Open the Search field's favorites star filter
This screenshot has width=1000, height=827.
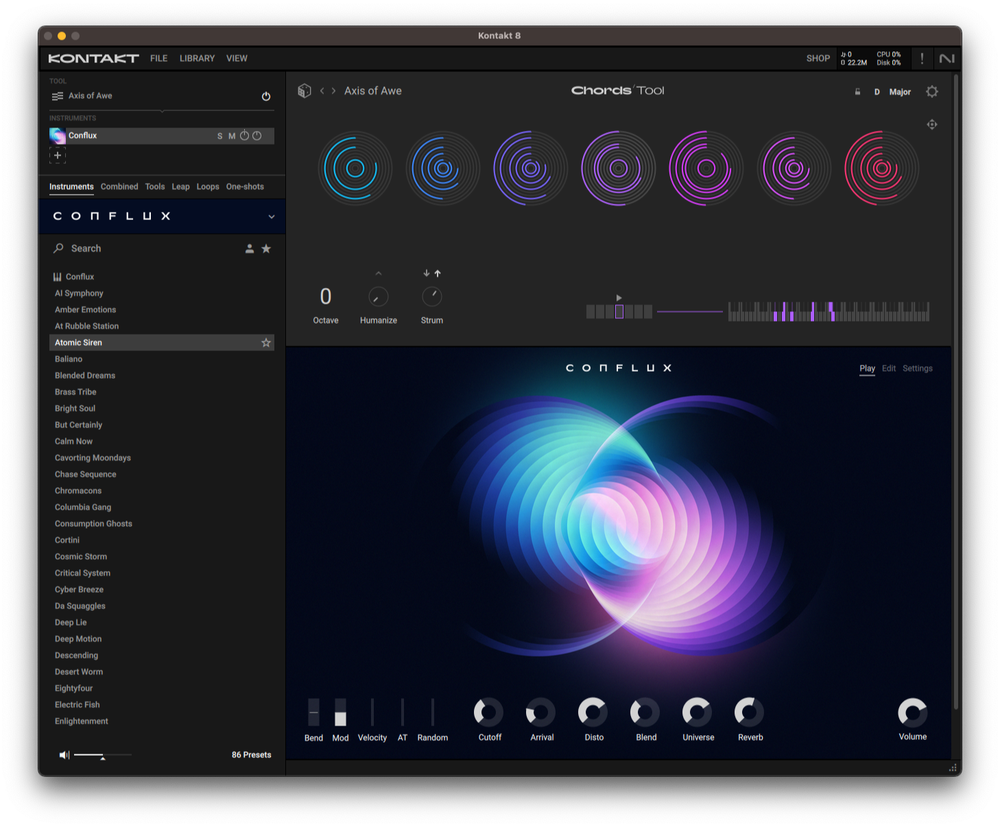coord(266,248)
